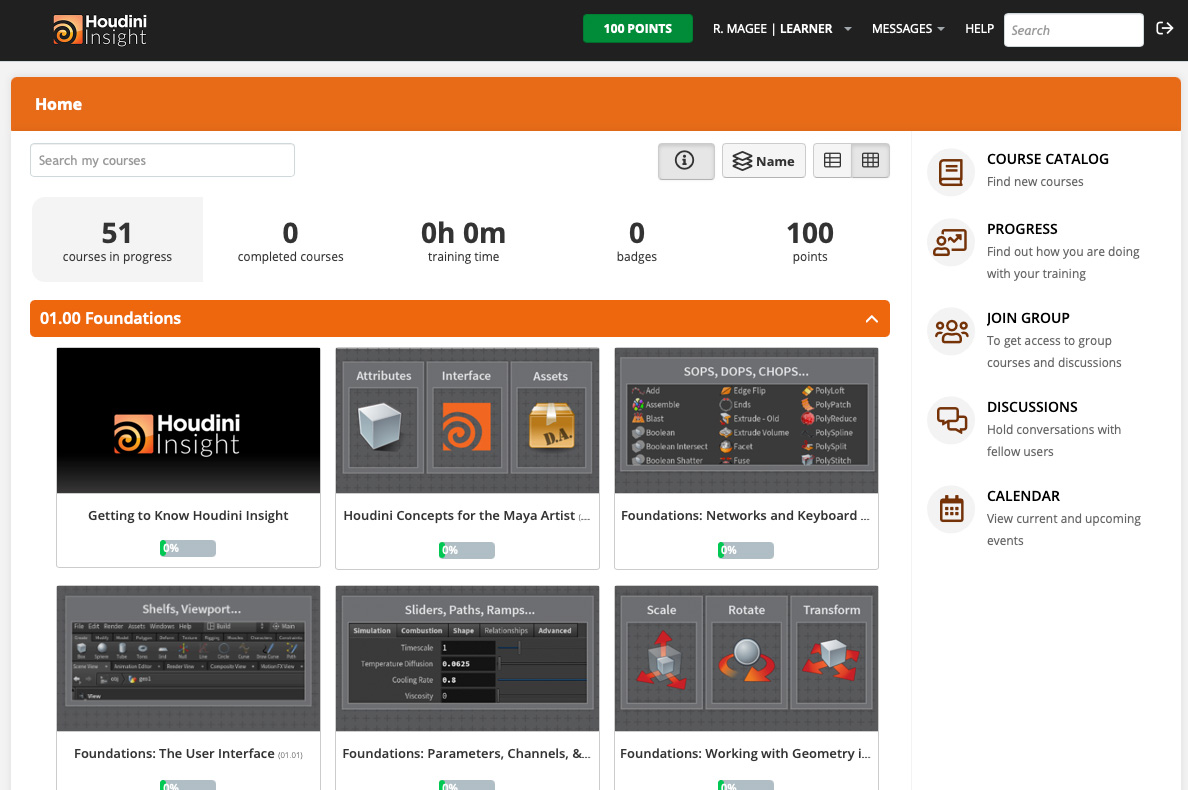Open Foundations: The User Interface thumbnail
The image size is (1188, 790).
coord(188,658)
